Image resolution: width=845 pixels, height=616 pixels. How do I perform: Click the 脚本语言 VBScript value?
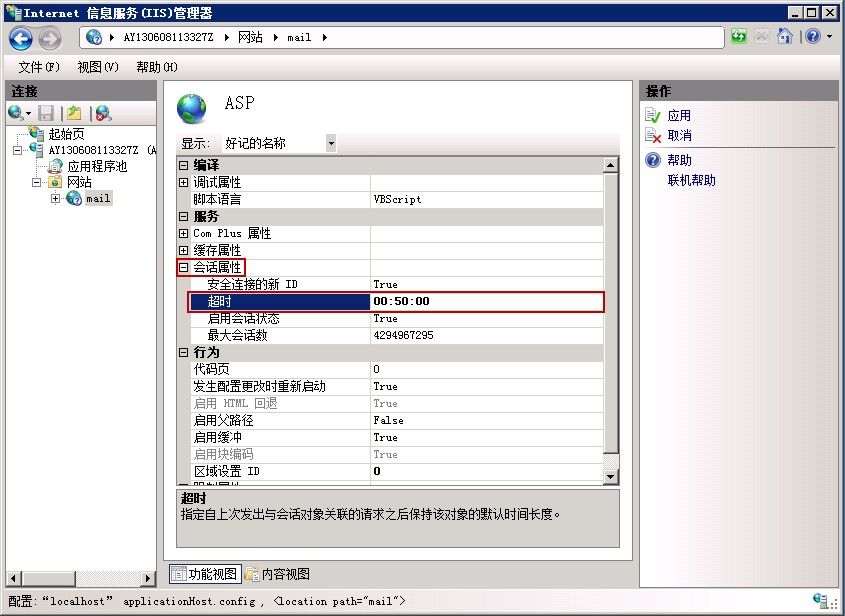click(487, 199)
